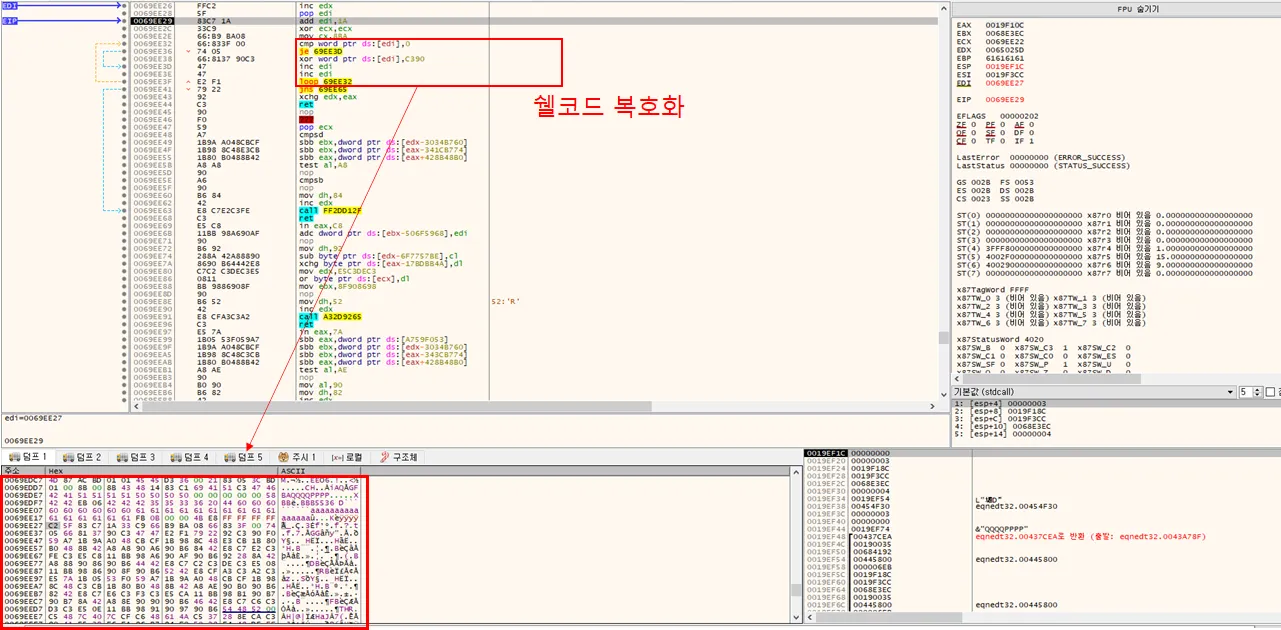
Task: Click the Hex column header in dump
Action: coord(160,470)
